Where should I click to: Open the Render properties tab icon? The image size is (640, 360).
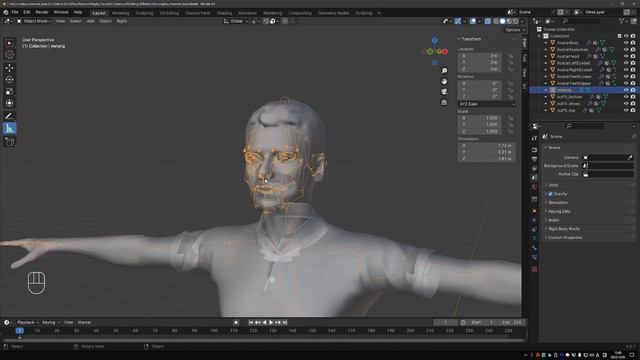tap(534, 150)
